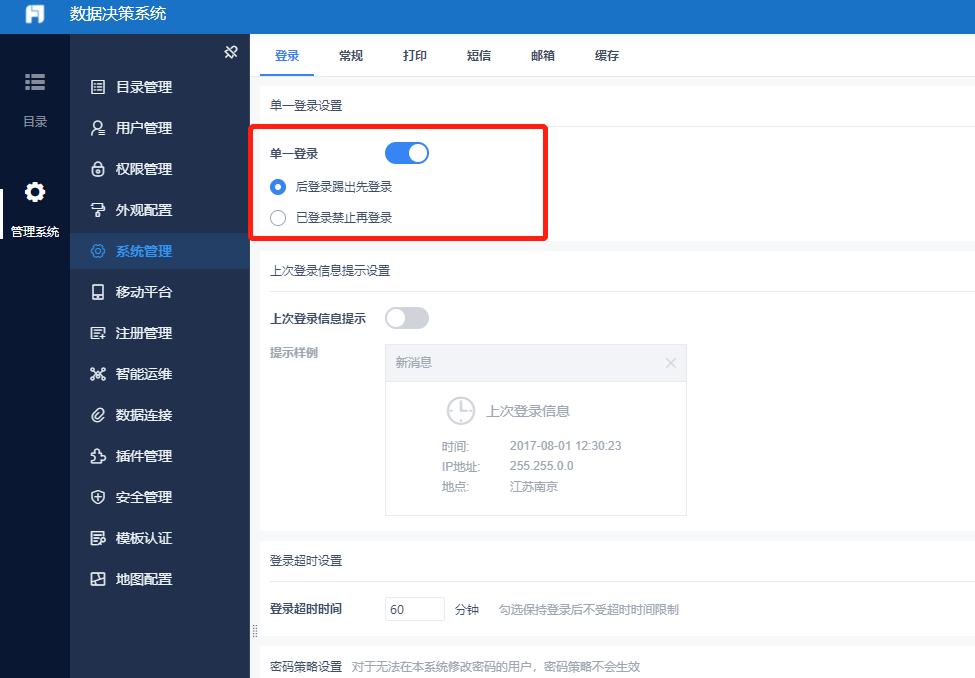Image resolution: width=975 pixels, height=678 pixels.
Task: Select 后登录踢出先登录 radio option
Action: tap(278, 187)
